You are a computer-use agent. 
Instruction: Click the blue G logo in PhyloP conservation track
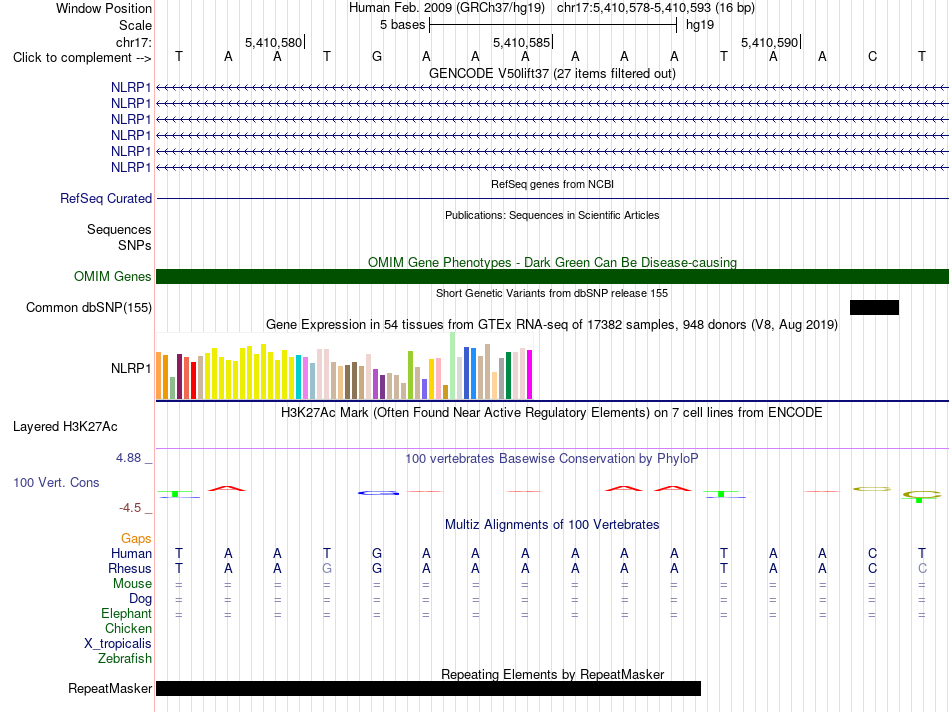click(379, 493)
